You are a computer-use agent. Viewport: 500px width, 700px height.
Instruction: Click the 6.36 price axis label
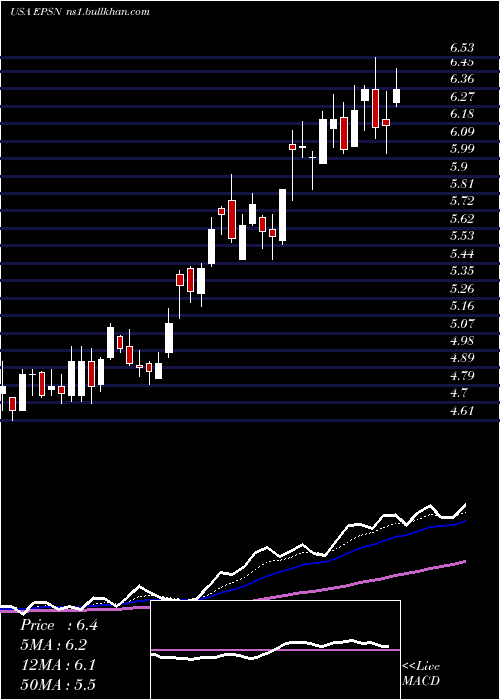pyautogui.click(x=462, y=79)
